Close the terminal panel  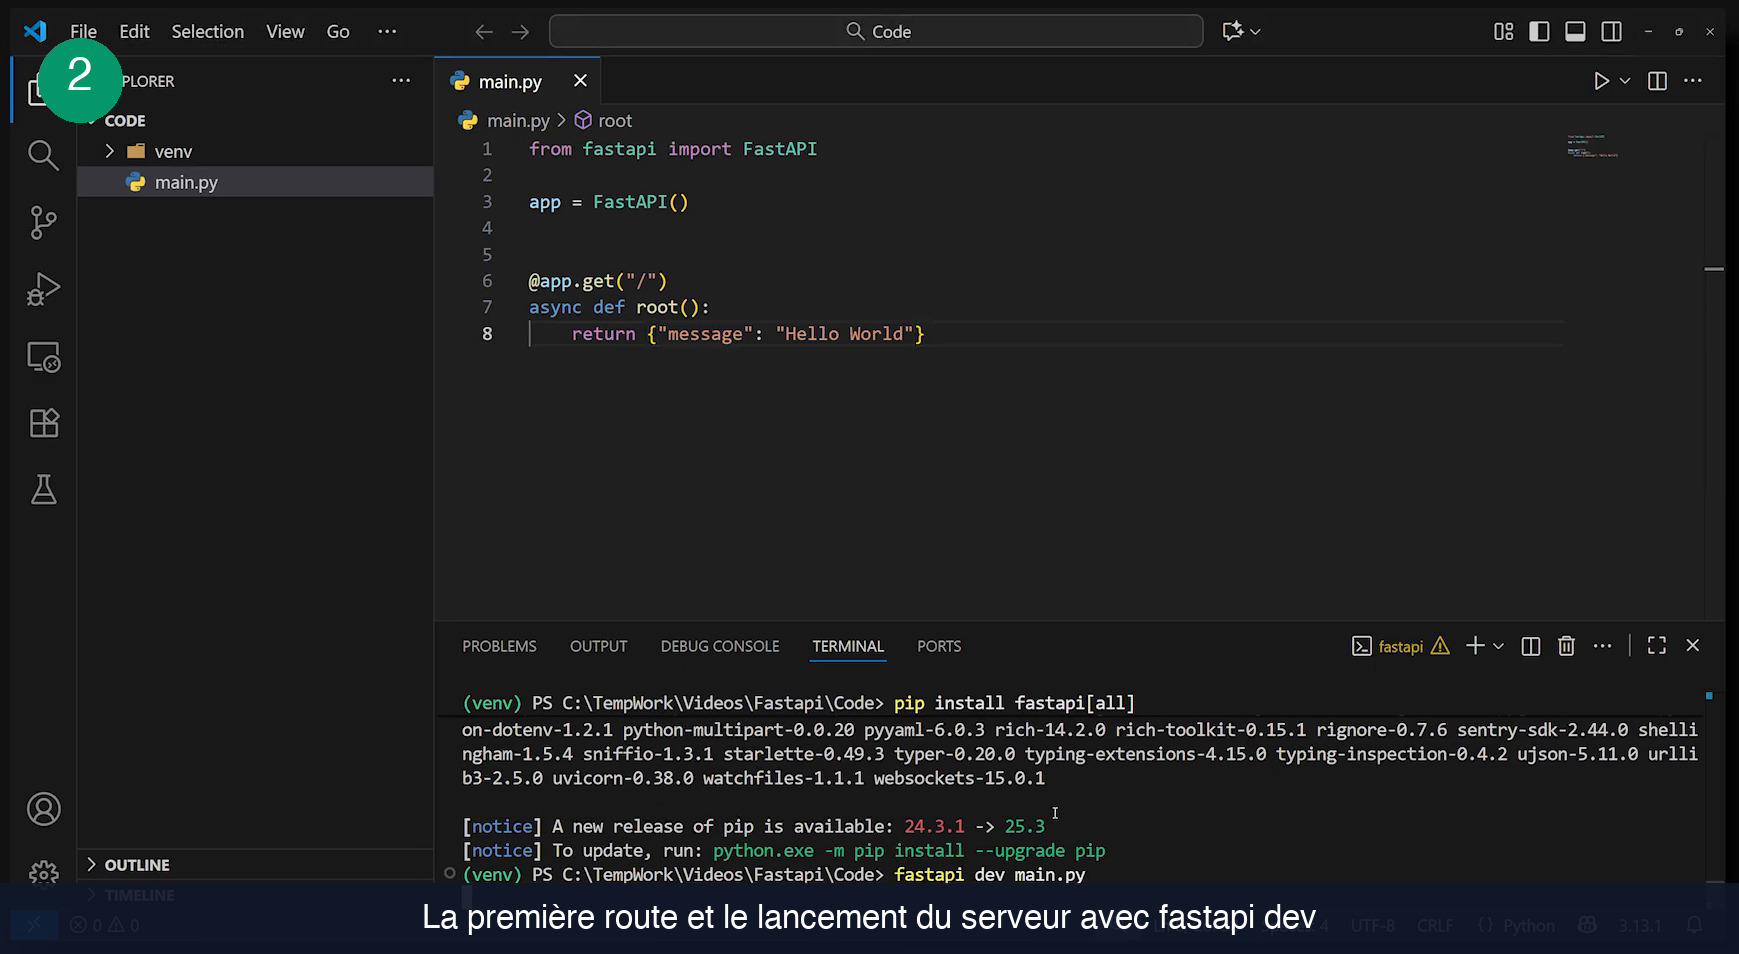coord(1693,646)
